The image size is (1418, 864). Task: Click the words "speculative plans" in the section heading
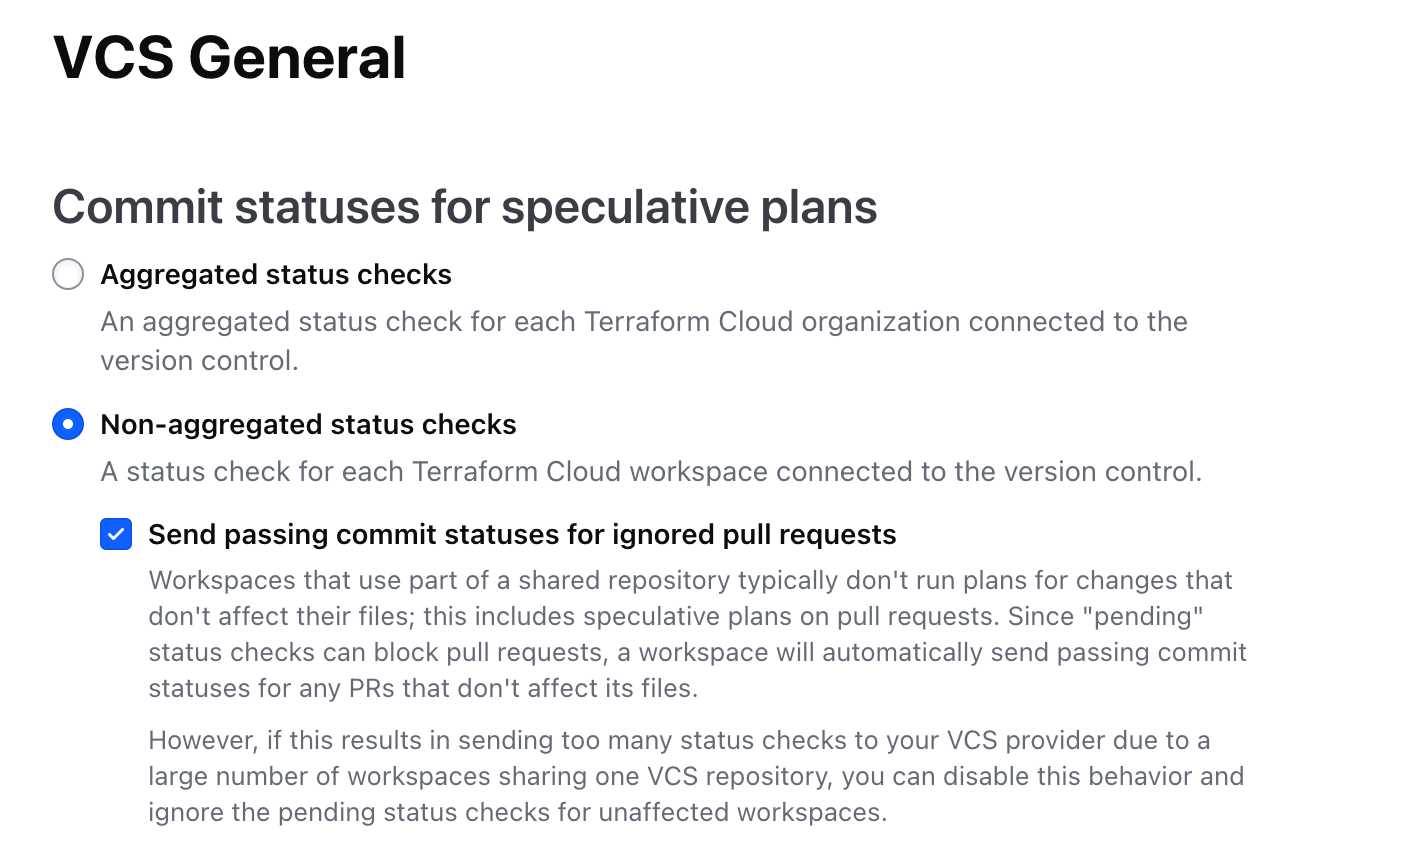coord(689,207)
